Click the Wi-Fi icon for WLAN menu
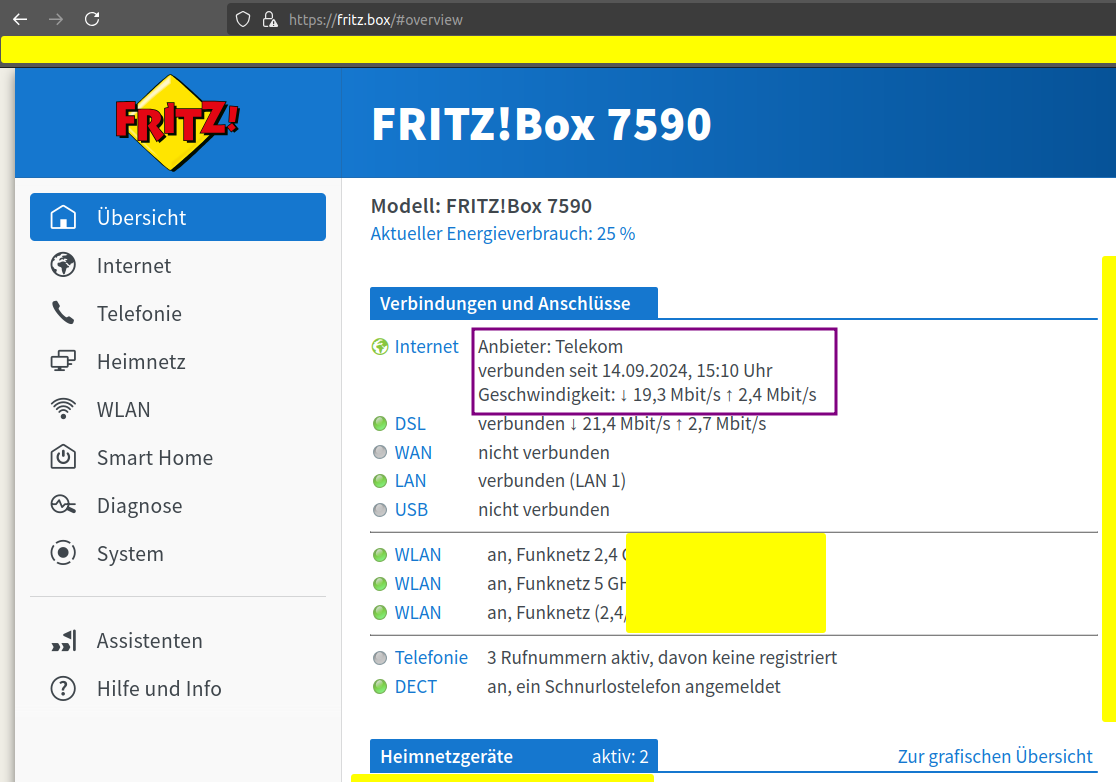The height and width of the screenshot is (782, 1116). click(63, 408)
